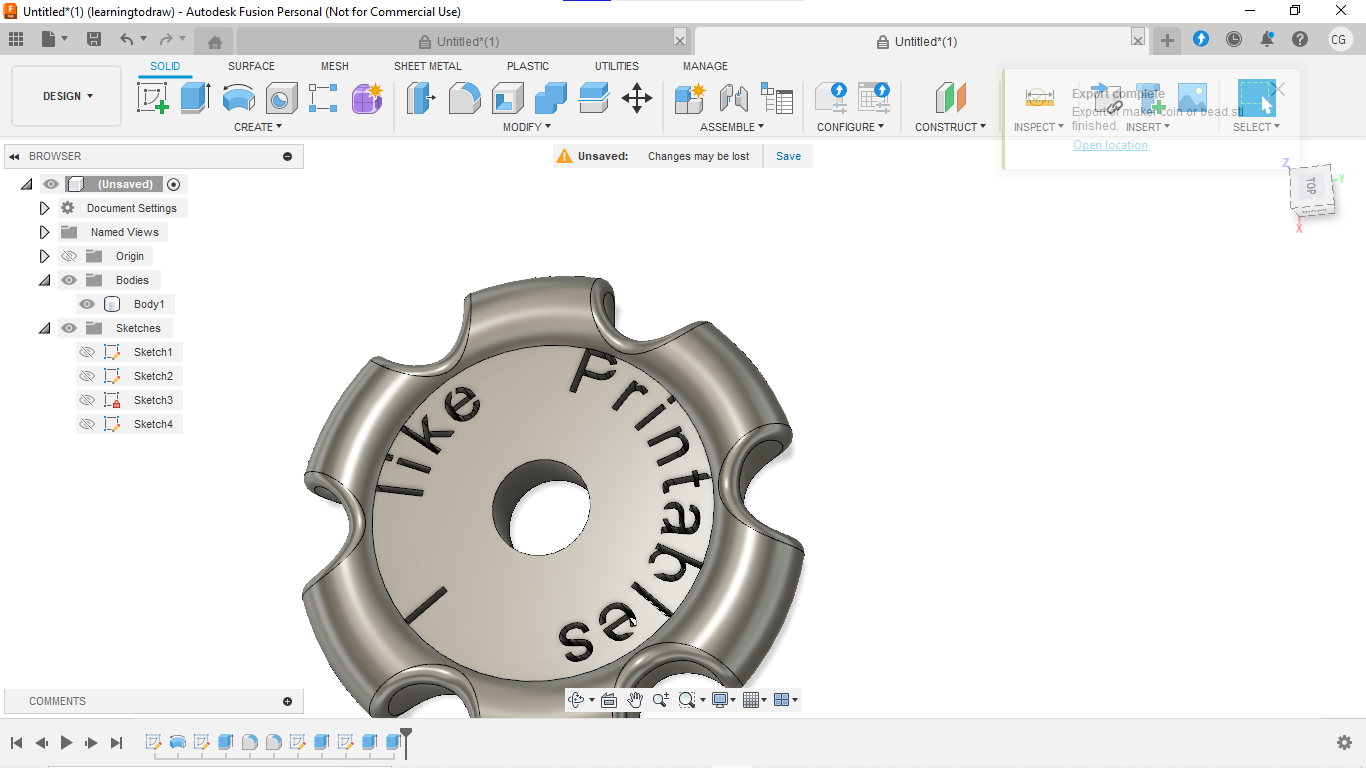
Task: Launch the purple Create Form tool
Action: click(x=367, y=98)
